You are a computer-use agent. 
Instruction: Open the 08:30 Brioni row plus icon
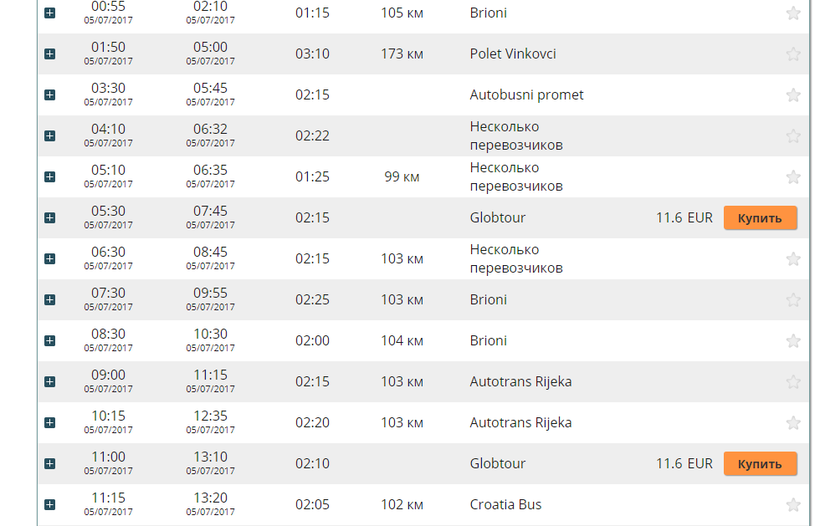50,341
